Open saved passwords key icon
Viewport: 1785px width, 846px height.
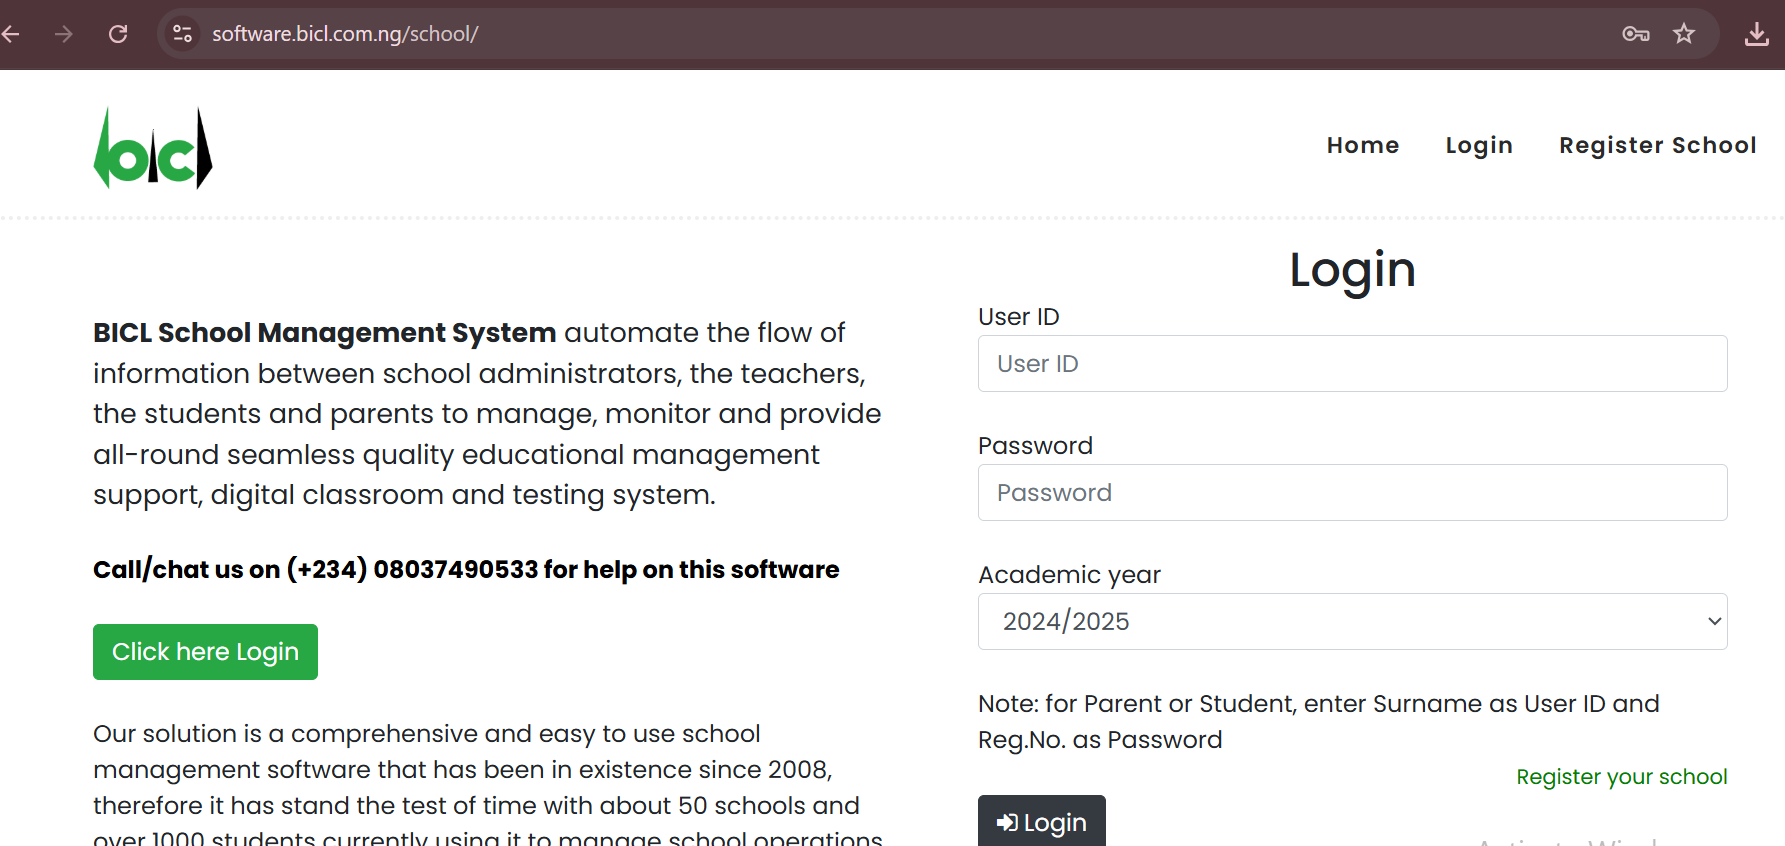pyautogui.click(x=1636, y=34)
